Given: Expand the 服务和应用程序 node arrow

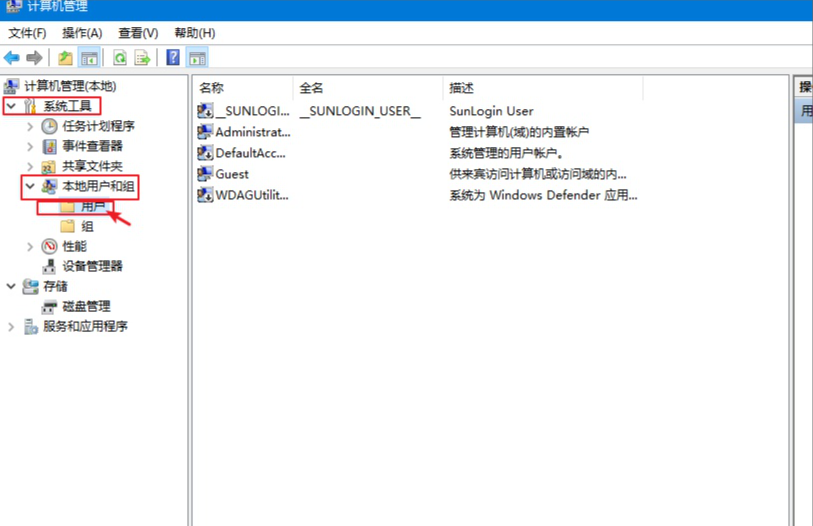Looking at the screenshot, I should coord(11,326).
